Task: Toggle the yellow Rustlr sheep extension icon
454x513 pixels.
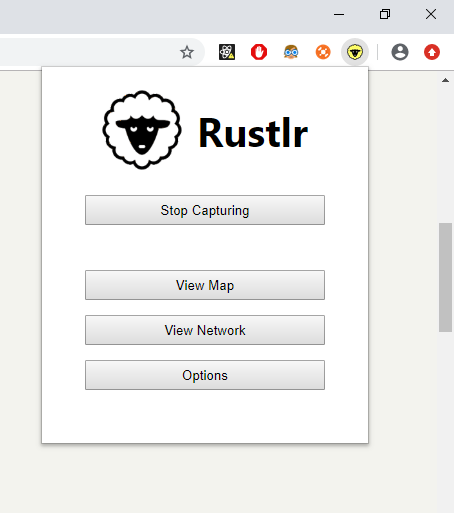Action: pos(355,52)
